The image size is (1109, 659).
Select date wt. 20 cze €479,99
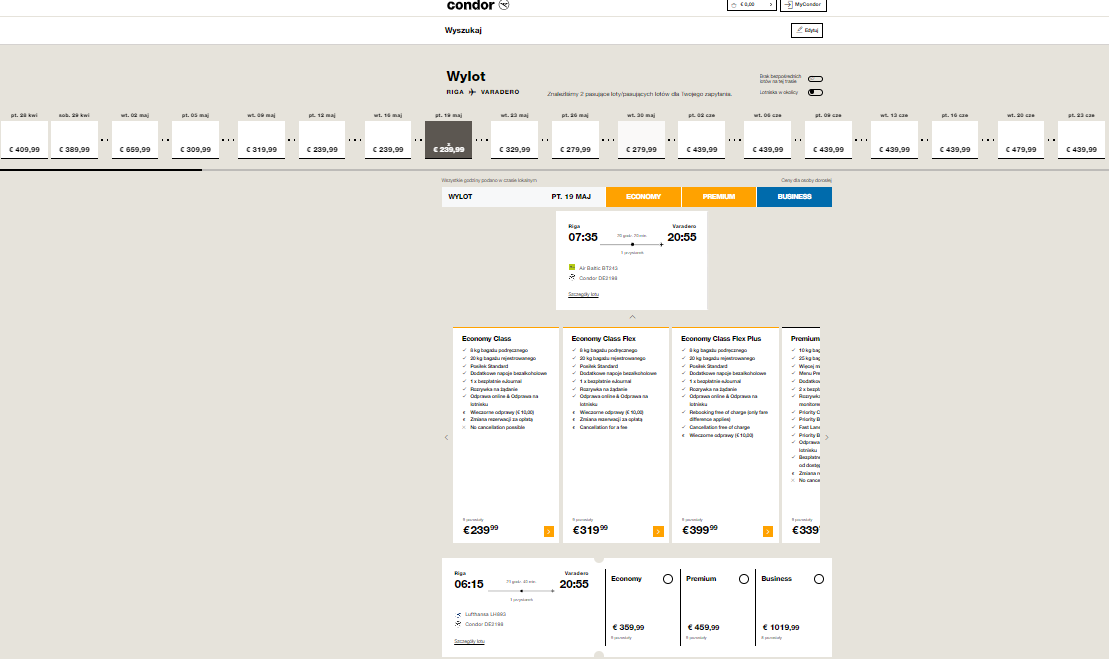pos(1021,139)
